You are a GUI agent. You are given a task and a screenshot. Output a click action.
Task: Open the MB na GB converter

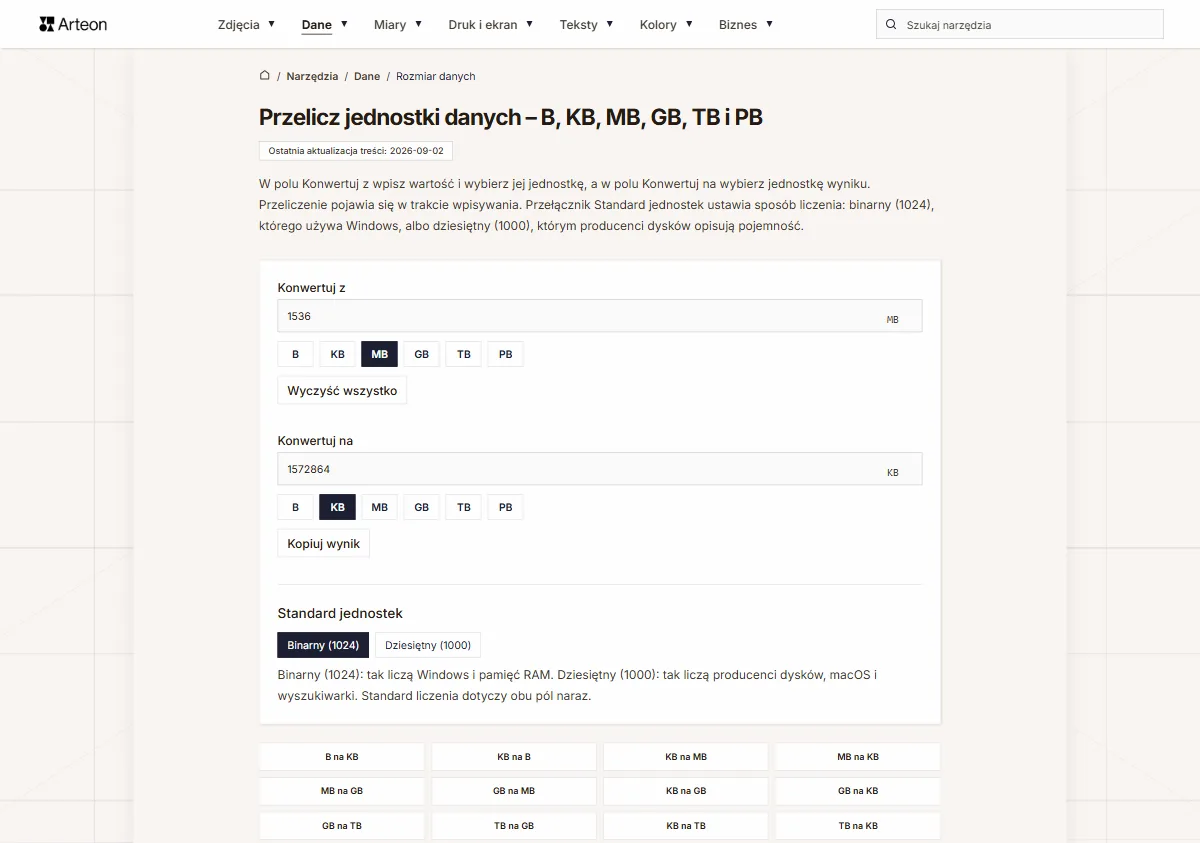342,791
